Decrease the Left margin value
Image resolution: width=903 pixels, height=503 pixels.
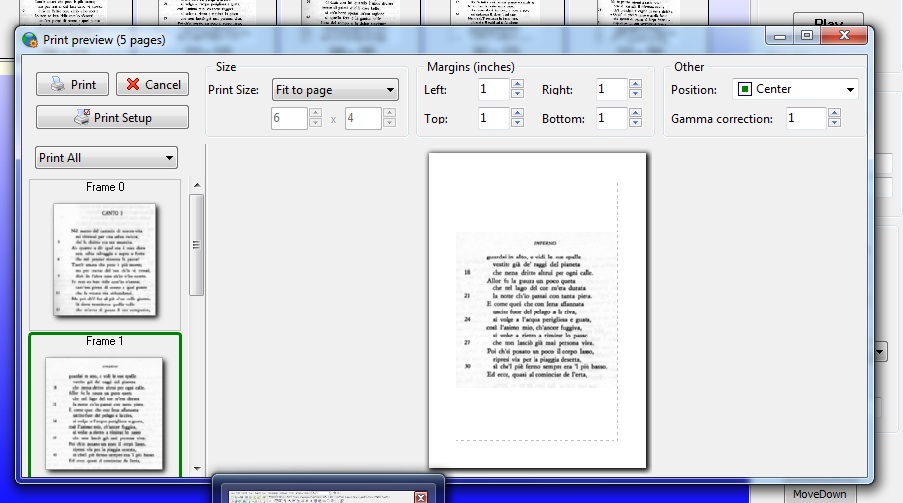point(517,94)
